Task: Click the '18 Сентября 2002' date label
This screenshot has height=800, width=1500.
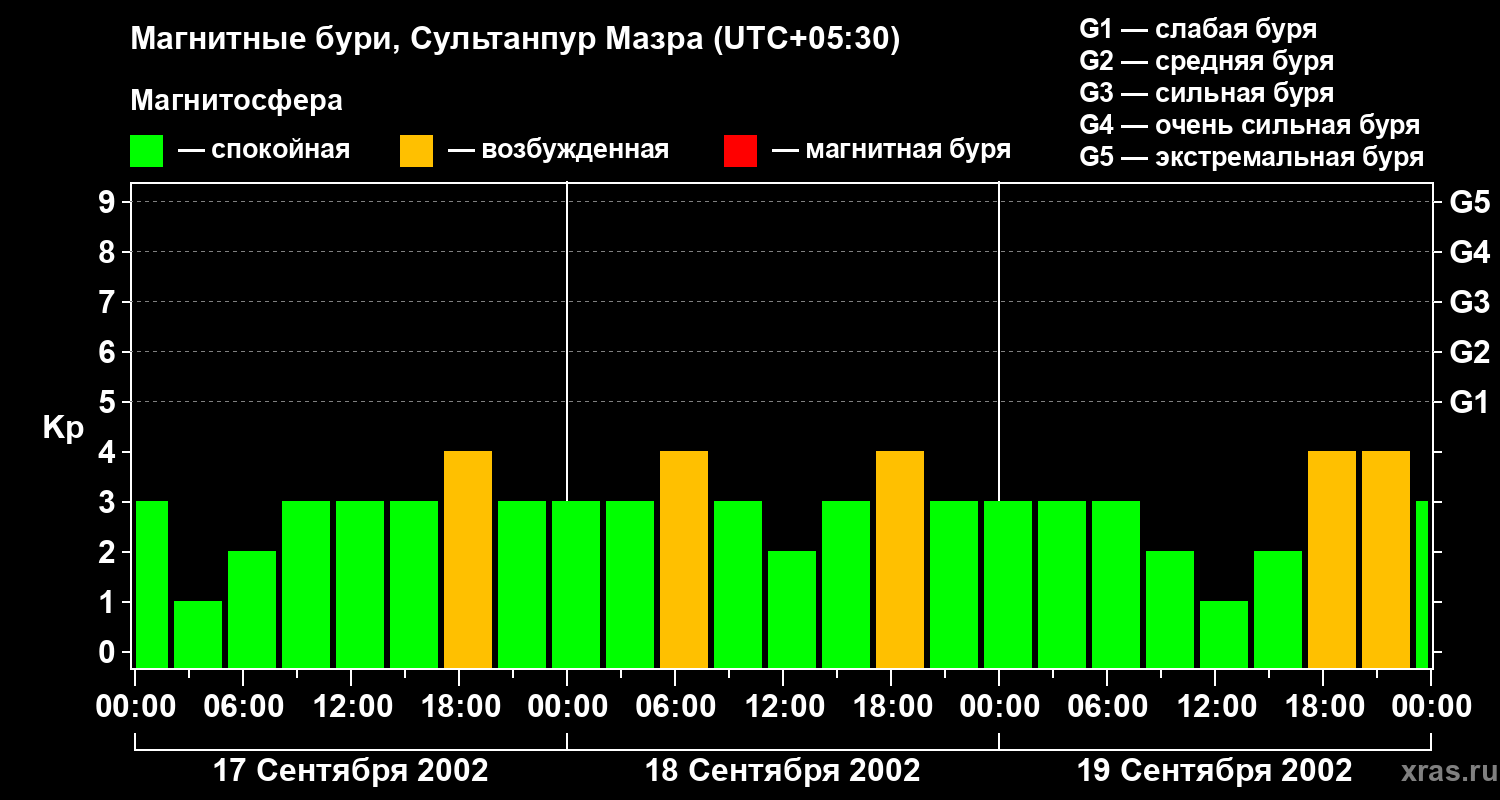Action: click(x=783, y=771)
